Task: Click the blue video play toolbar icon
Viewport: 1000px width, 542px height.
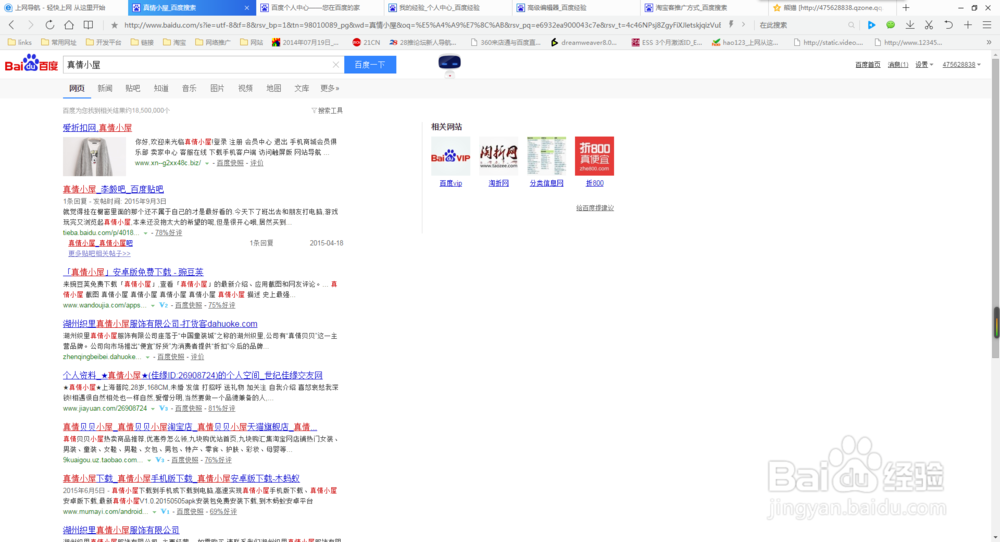Action: click(871, 25)
